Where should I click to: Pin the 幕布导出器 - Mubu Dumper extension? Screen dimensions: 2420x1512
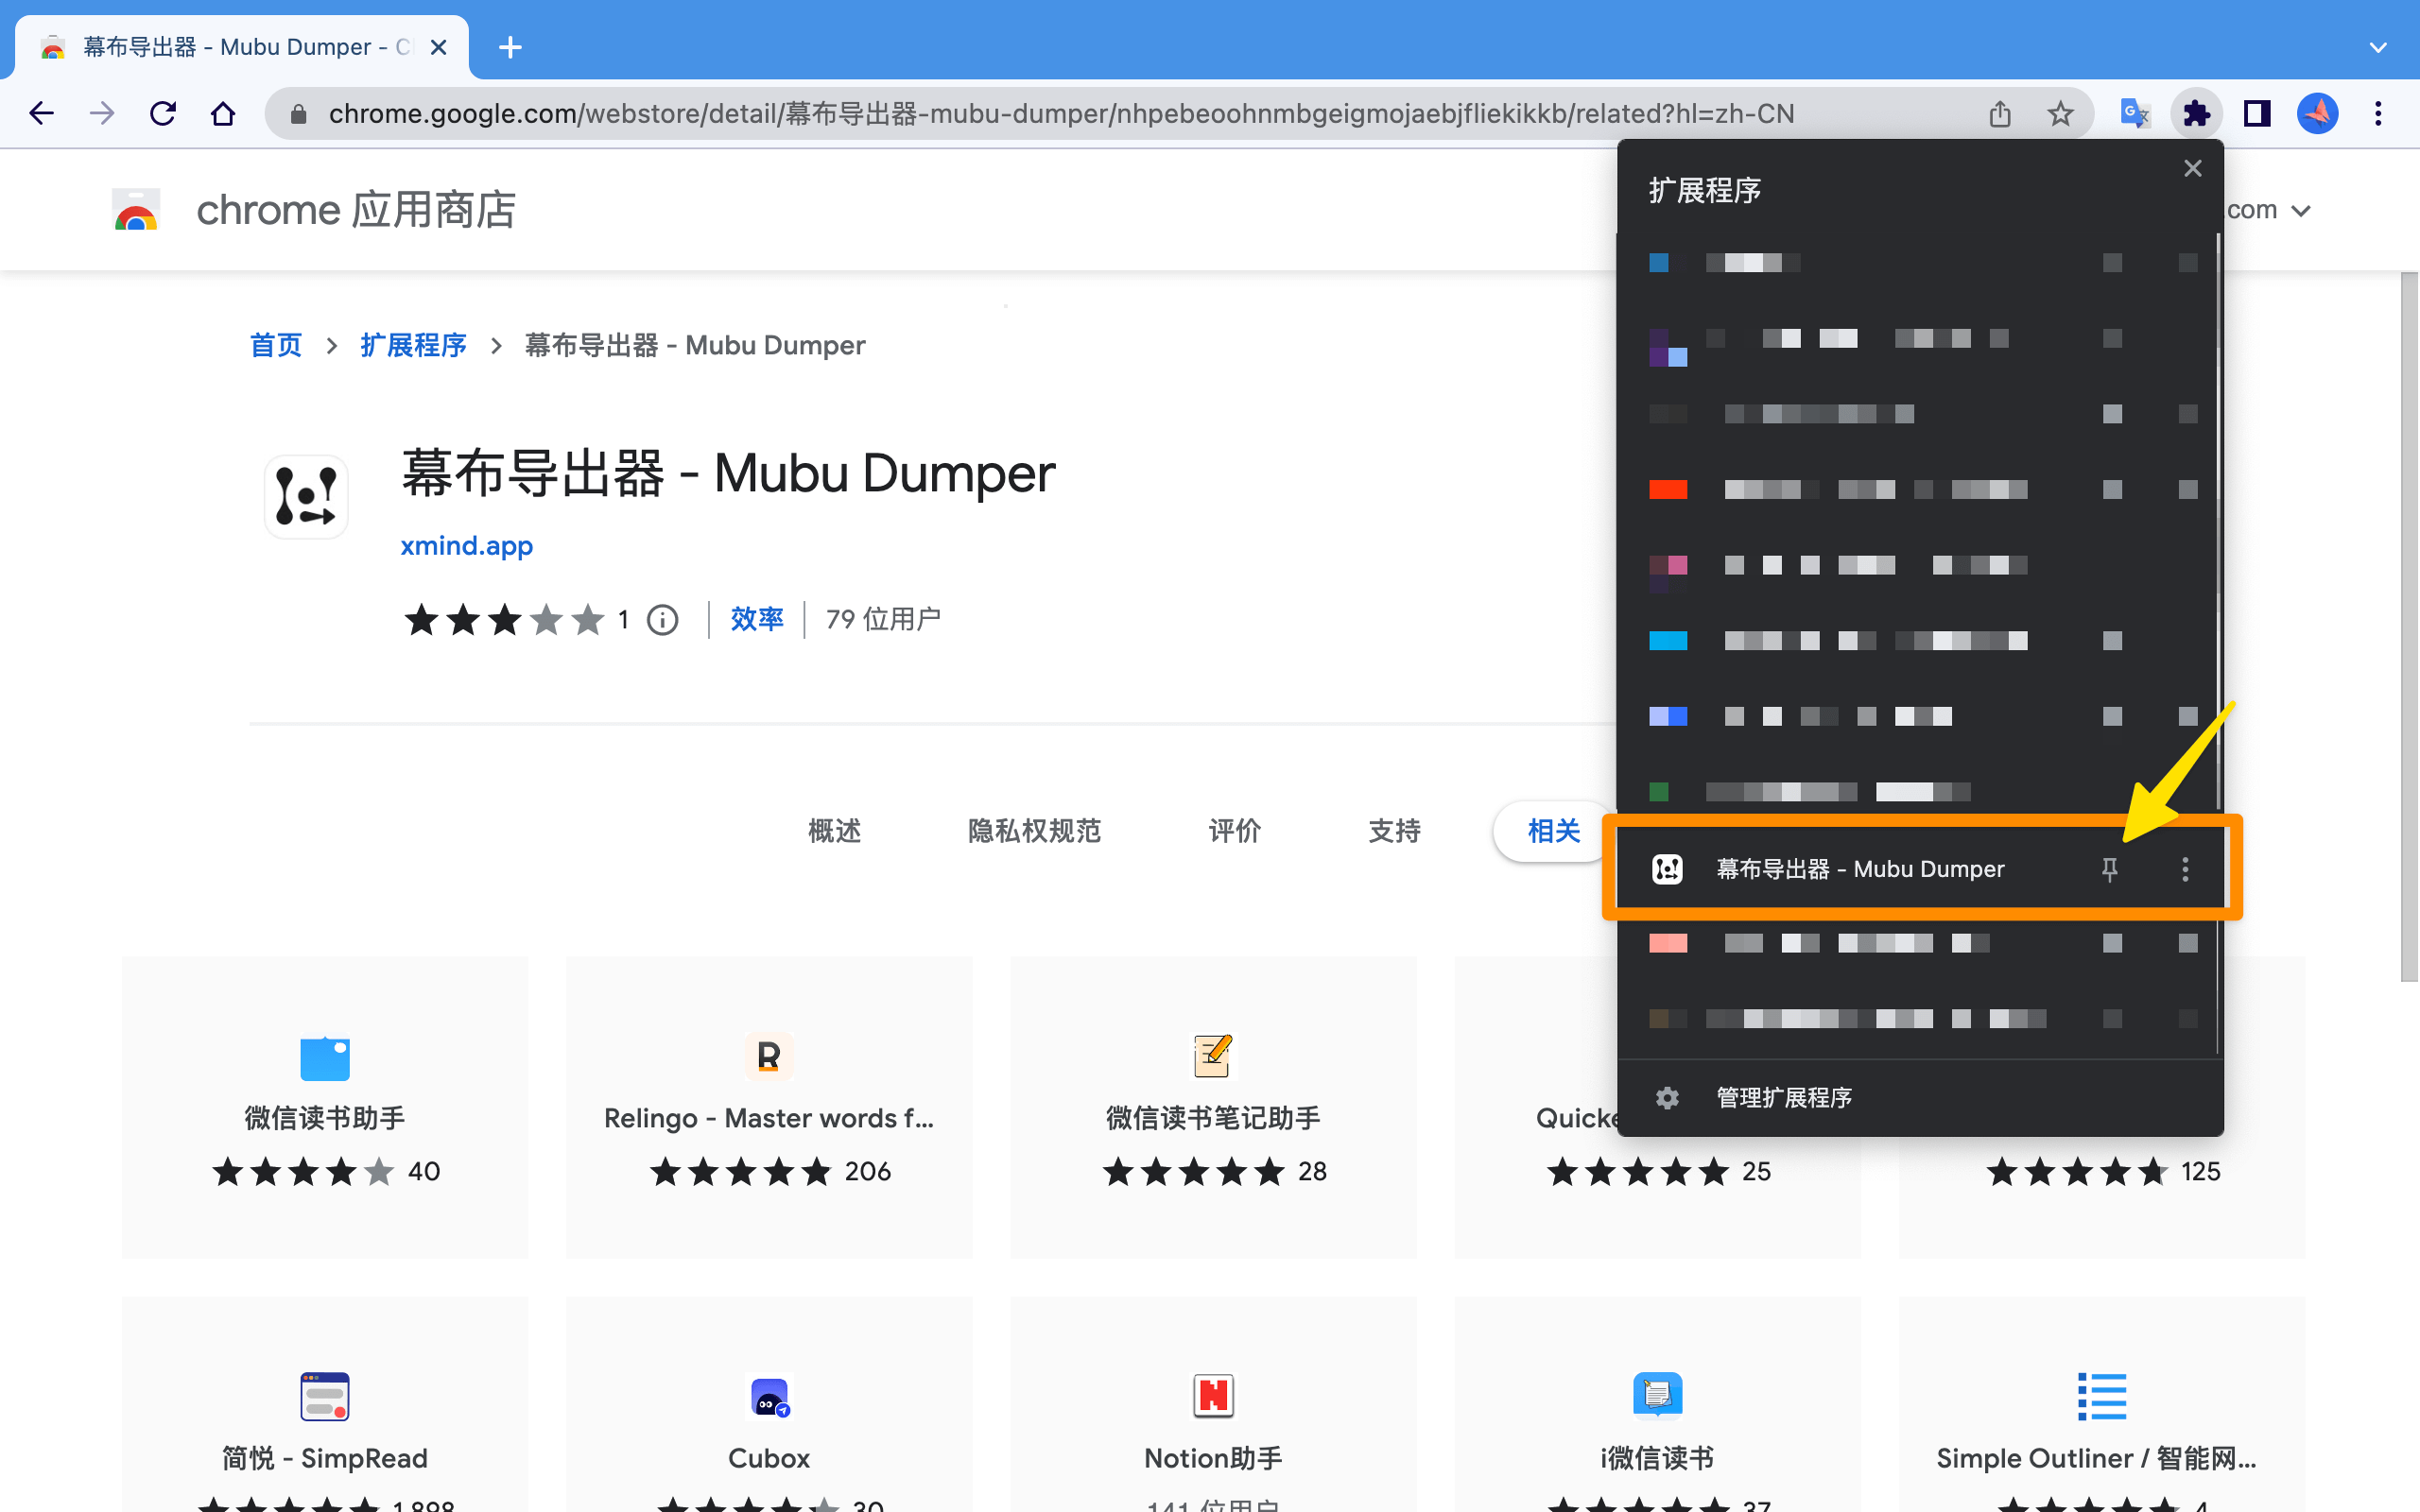[x=2109, y=869]
